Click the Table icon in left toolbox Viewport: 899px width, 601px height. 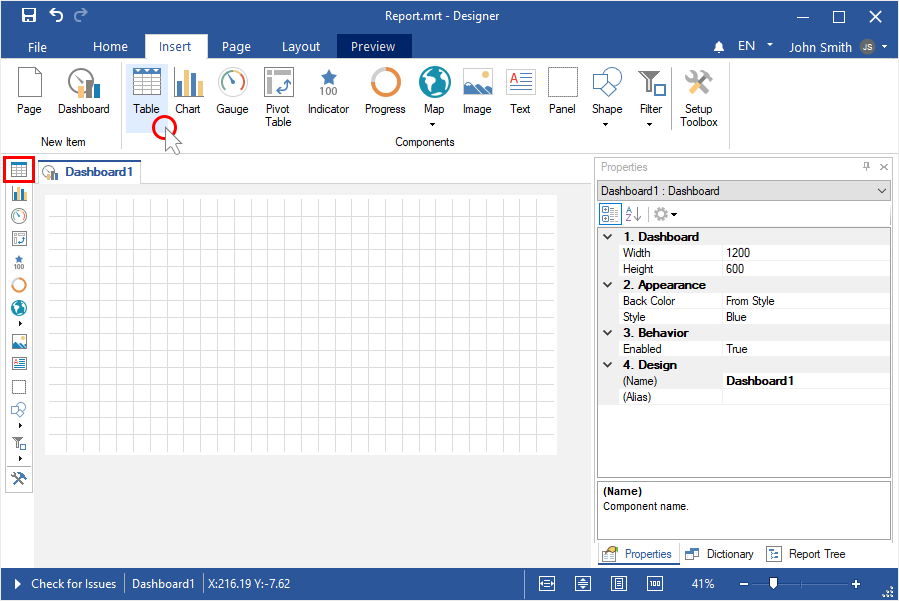[19, 170]
